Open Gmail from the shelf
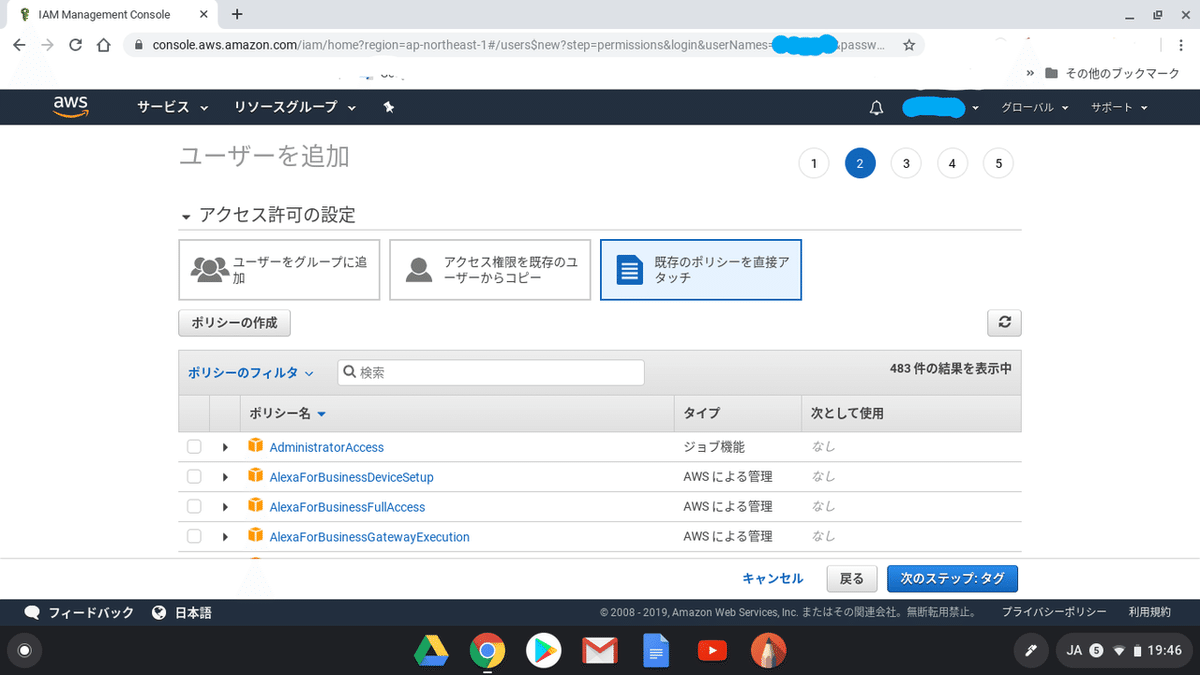Screen dimensions: 1200x675 point(599,652)
